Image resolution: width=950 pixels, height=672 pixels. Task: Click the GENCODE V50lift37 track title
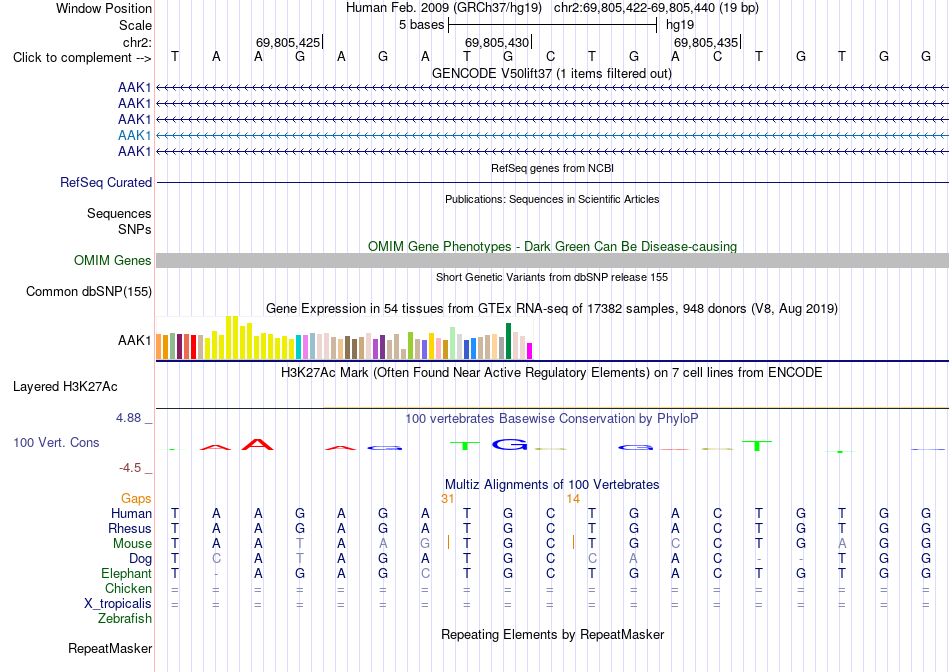(552, 73)
